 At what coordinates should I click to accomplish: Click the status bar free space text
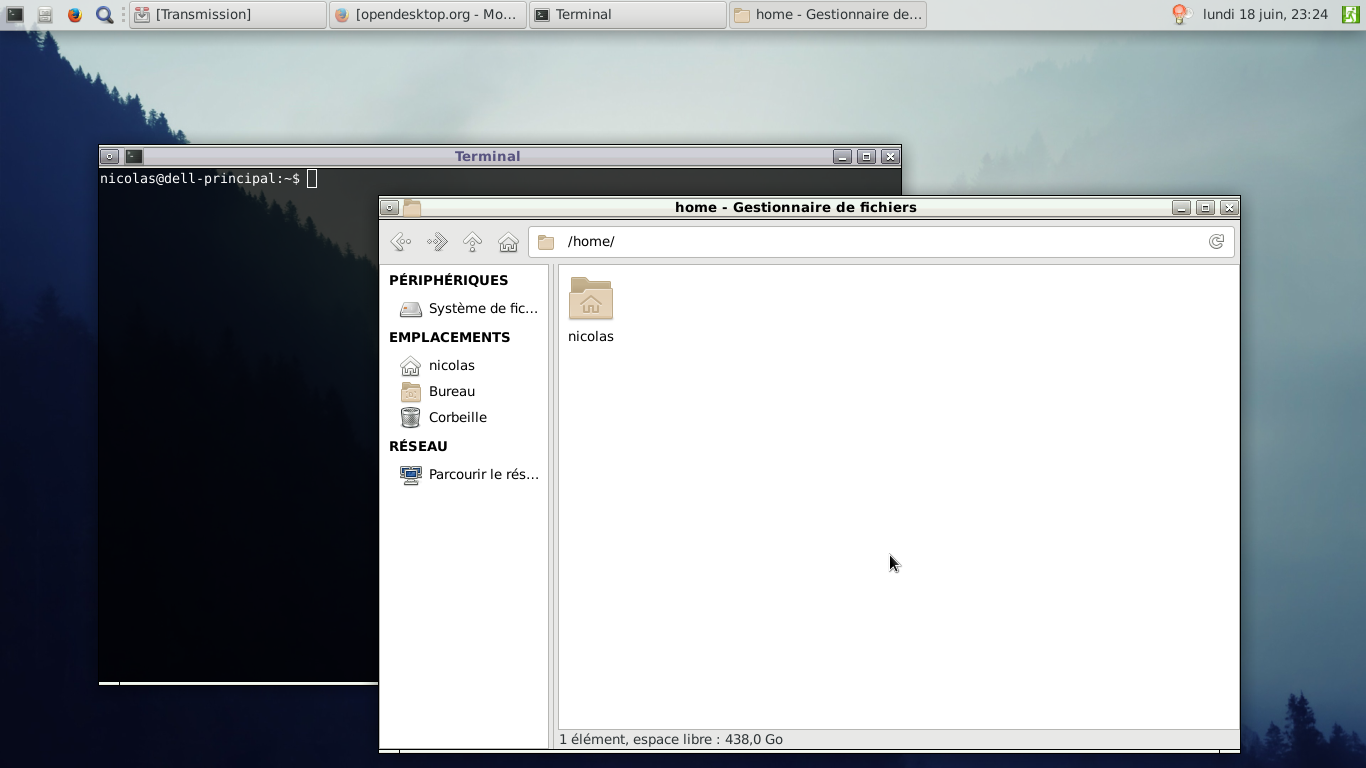pyautogui.click(x=671, y=739)
